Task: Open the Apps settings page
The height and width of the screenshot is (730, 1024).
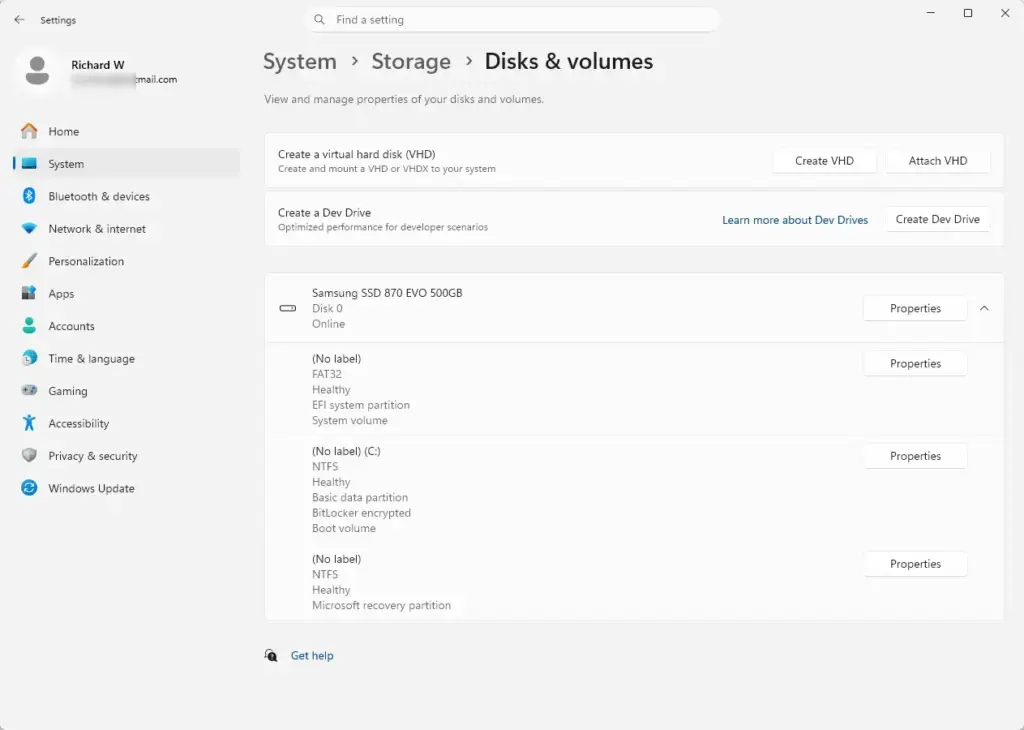Action: (x=126, y=293)
